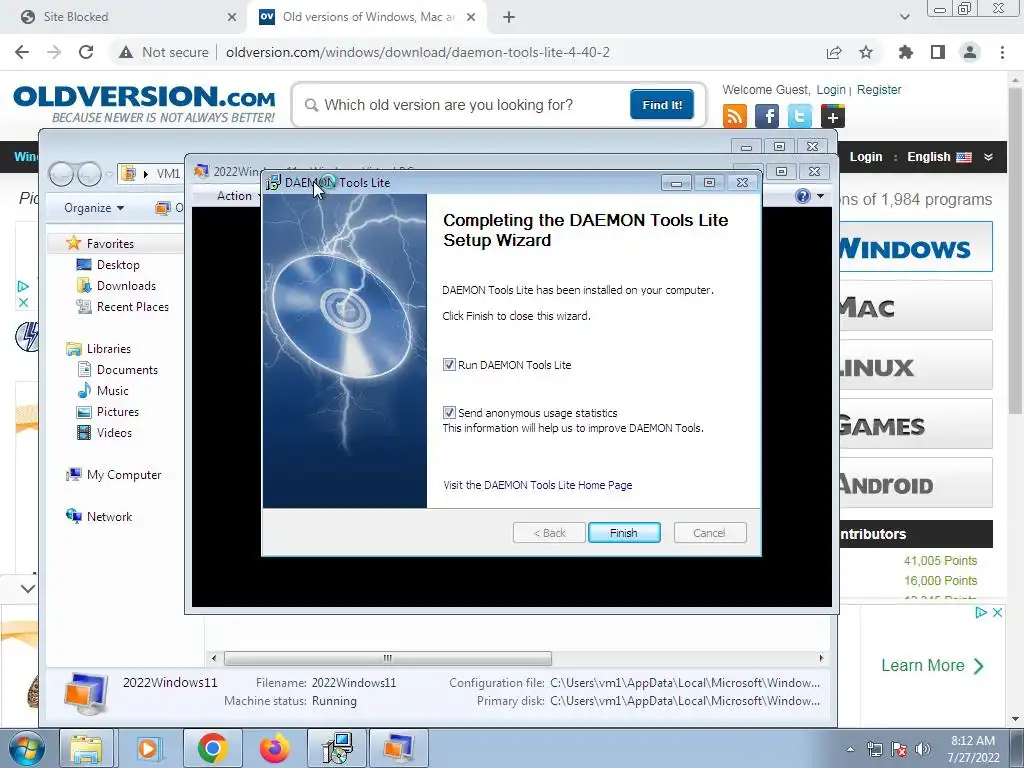Click the Explorer horizontal scrollbar thumb

[388, 658]
